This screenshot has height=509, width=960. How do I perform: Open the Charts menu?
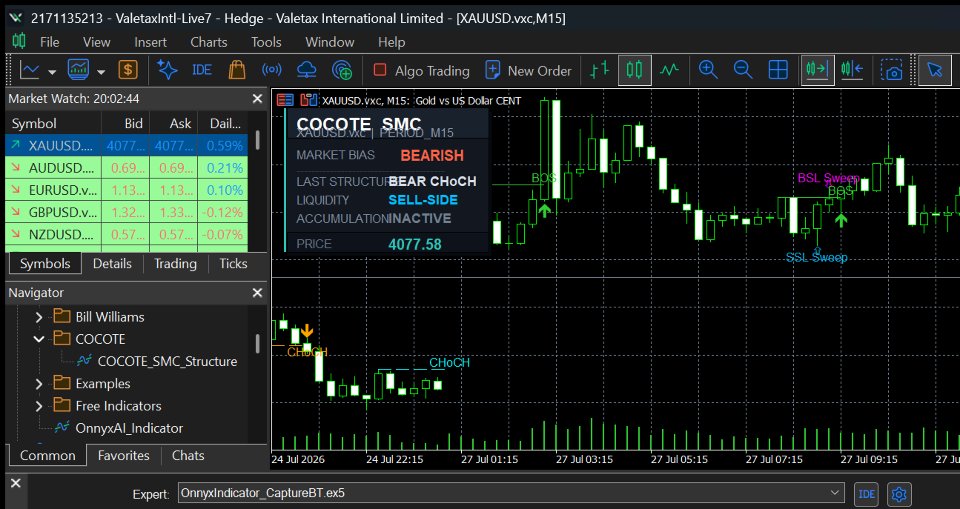(x=209, y=42)
